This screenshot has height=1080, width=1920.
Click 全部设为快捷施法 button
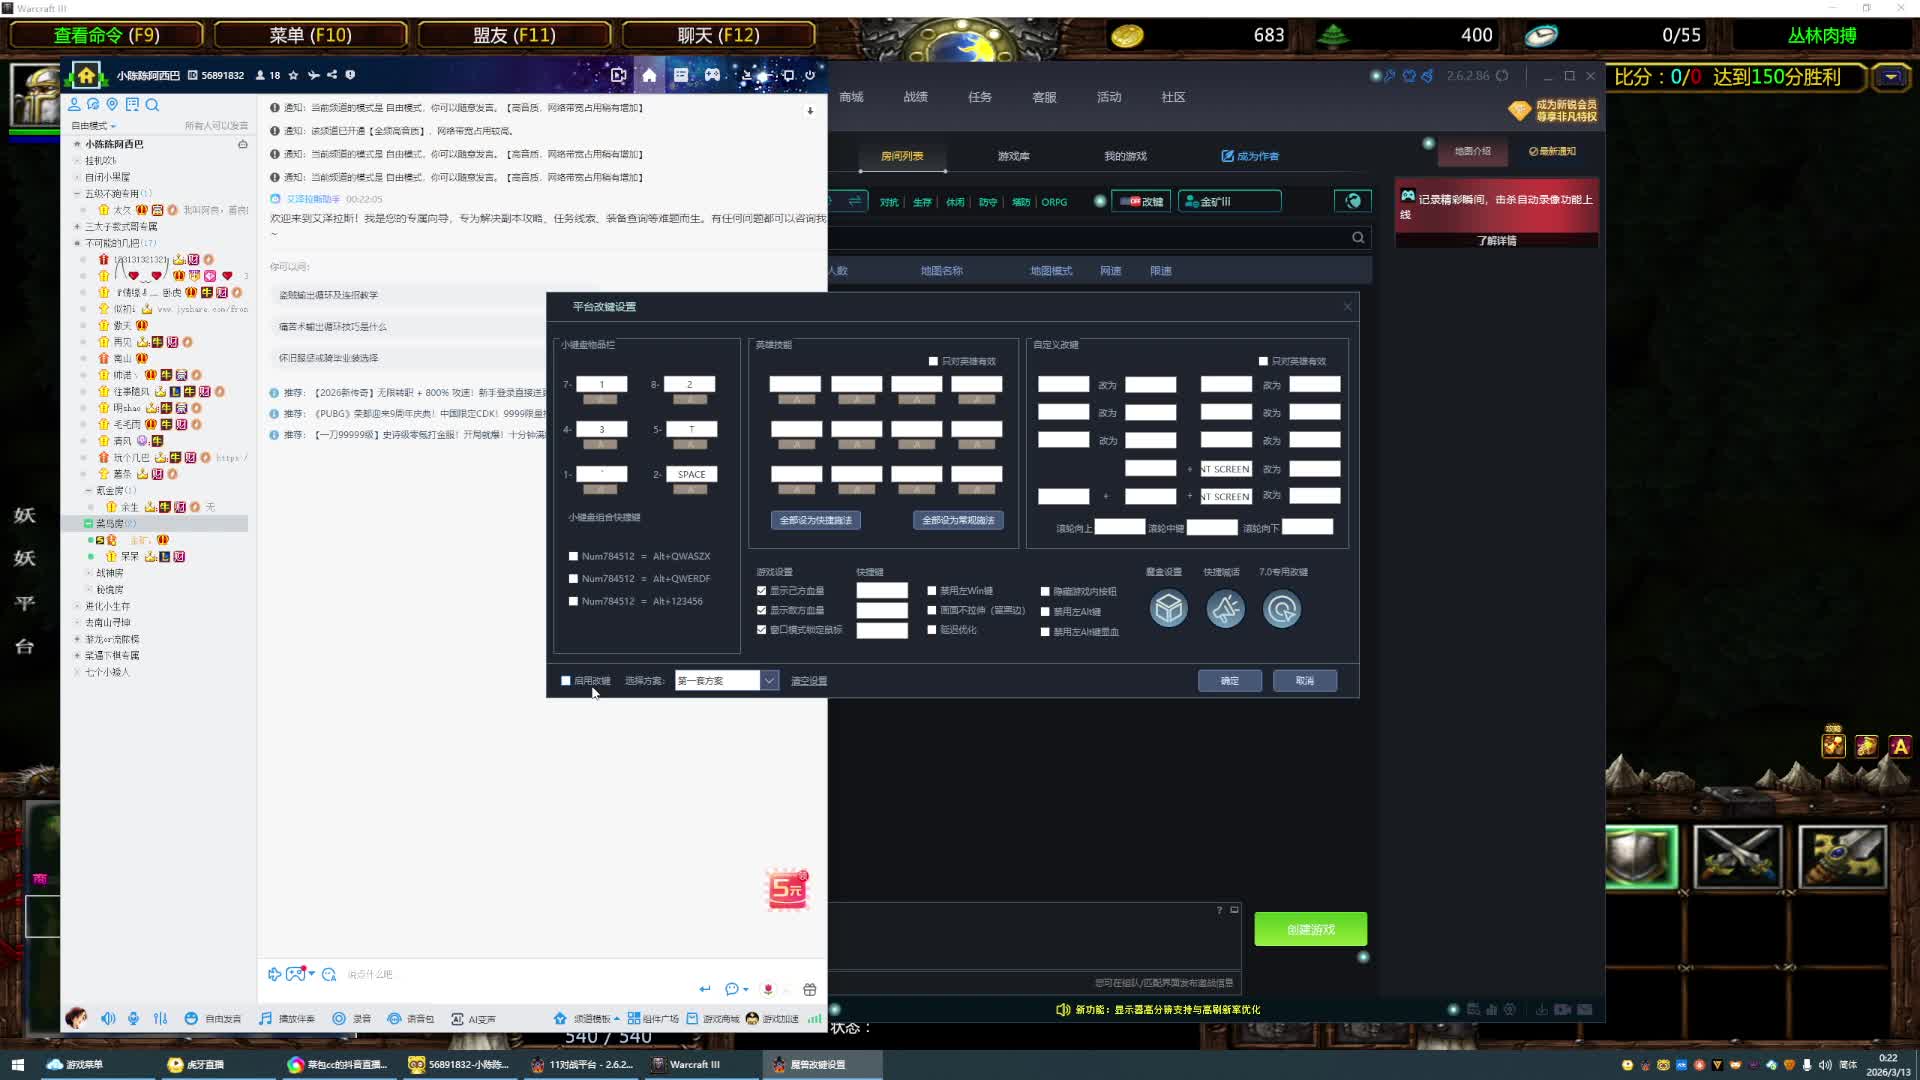click(816, 520)
